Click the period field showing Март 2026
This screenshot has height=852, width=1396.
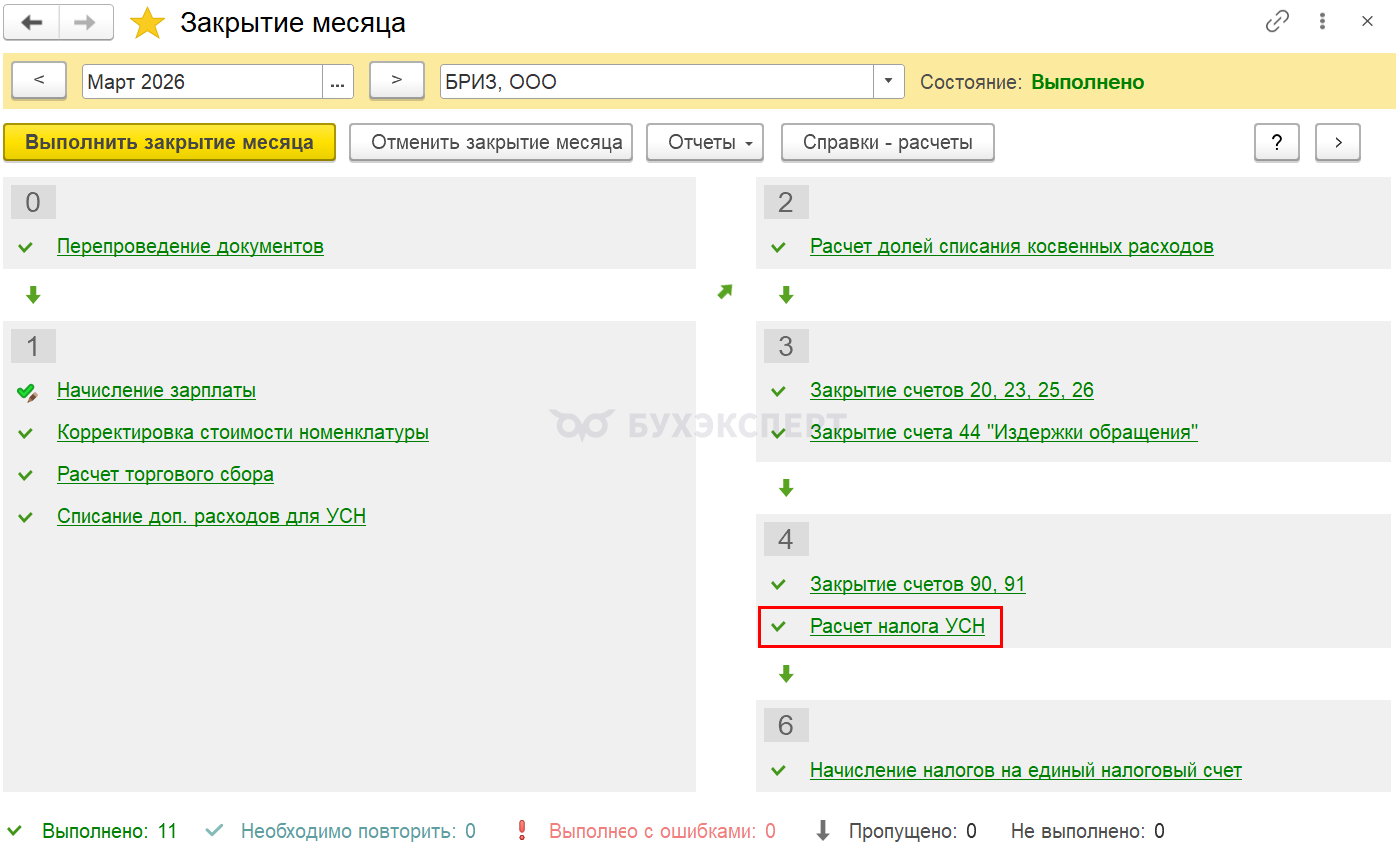coord(202,82)
